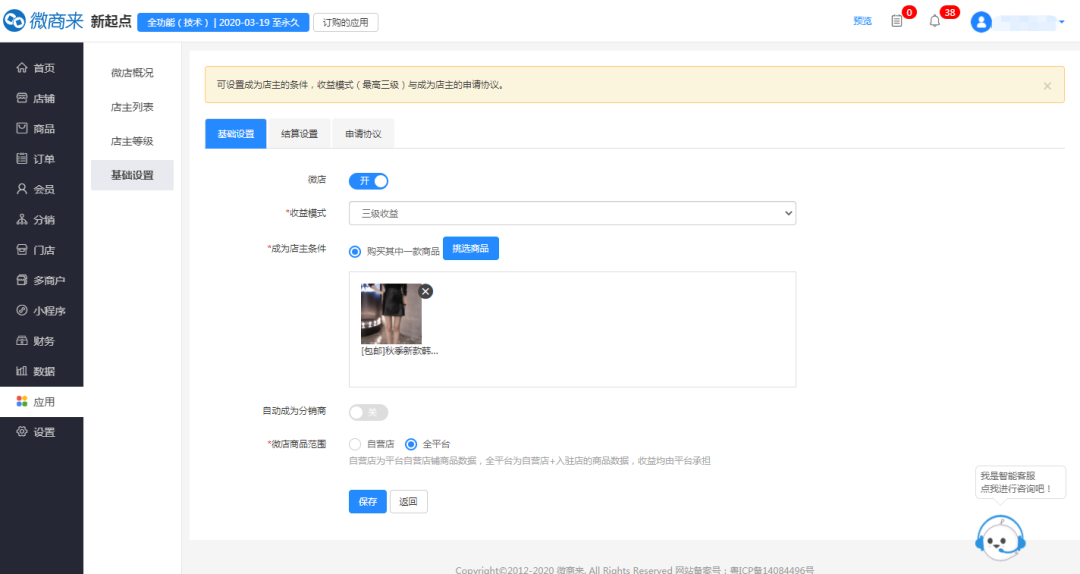1080x574 pixels.
Task: Enable the 自动成为分销商 switch
Action: click(368, 412)
